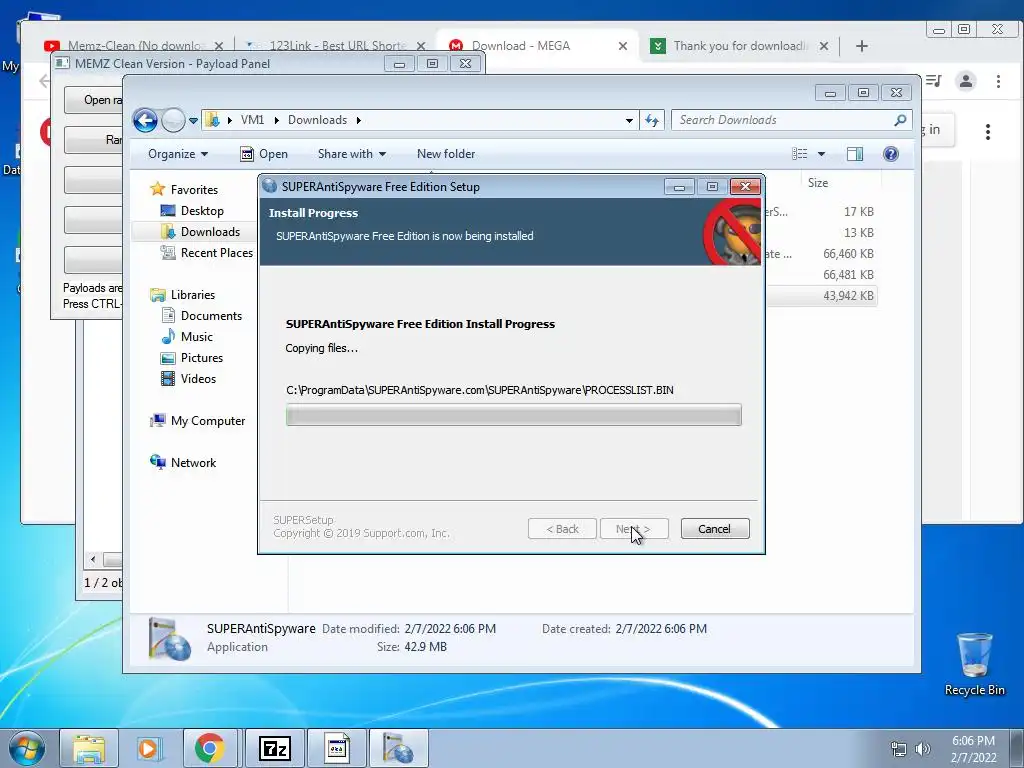Open Google Chrome from the taskbar
1024x768 pixels.
(209, 748)
